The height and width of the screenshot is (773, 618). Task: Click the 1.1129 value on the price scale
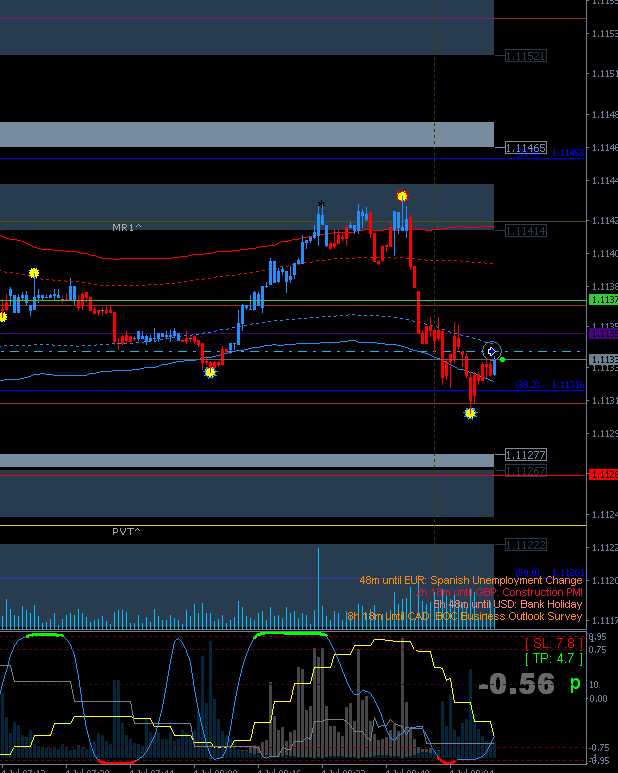tap(604, 433)
